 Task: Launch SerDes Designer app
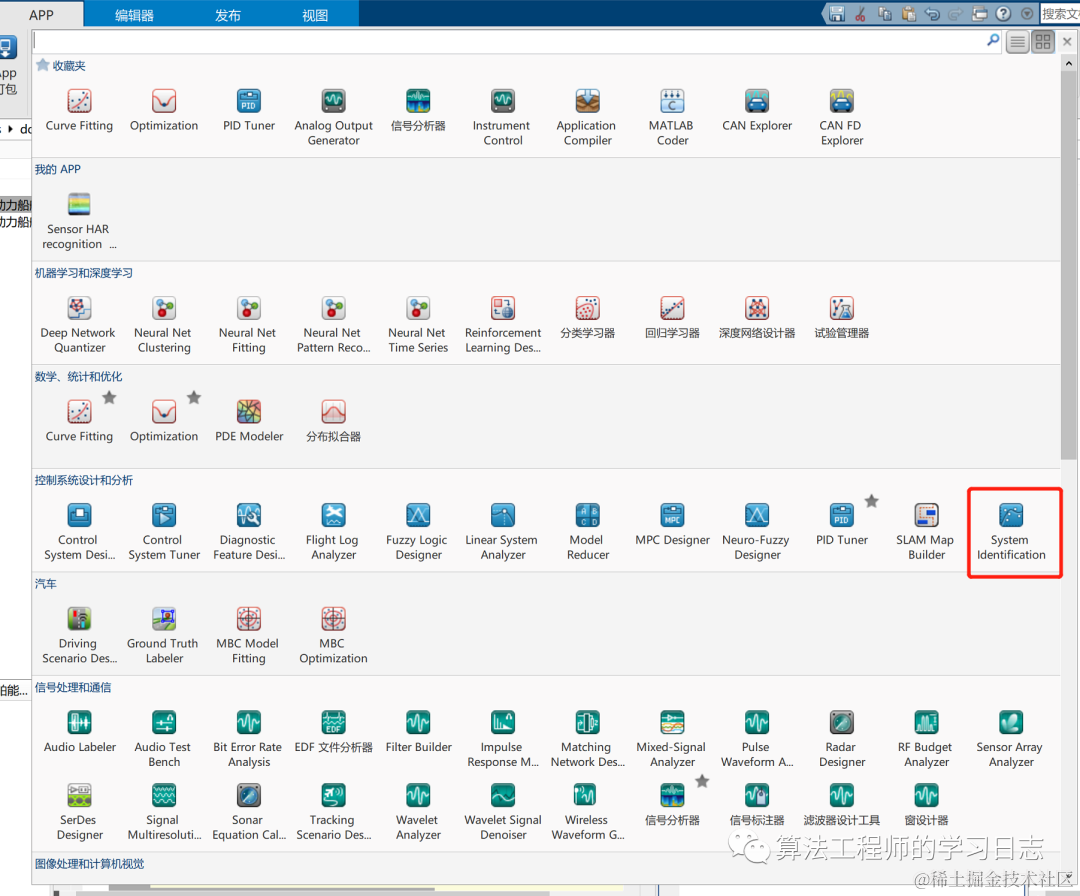tap(79, 812)
